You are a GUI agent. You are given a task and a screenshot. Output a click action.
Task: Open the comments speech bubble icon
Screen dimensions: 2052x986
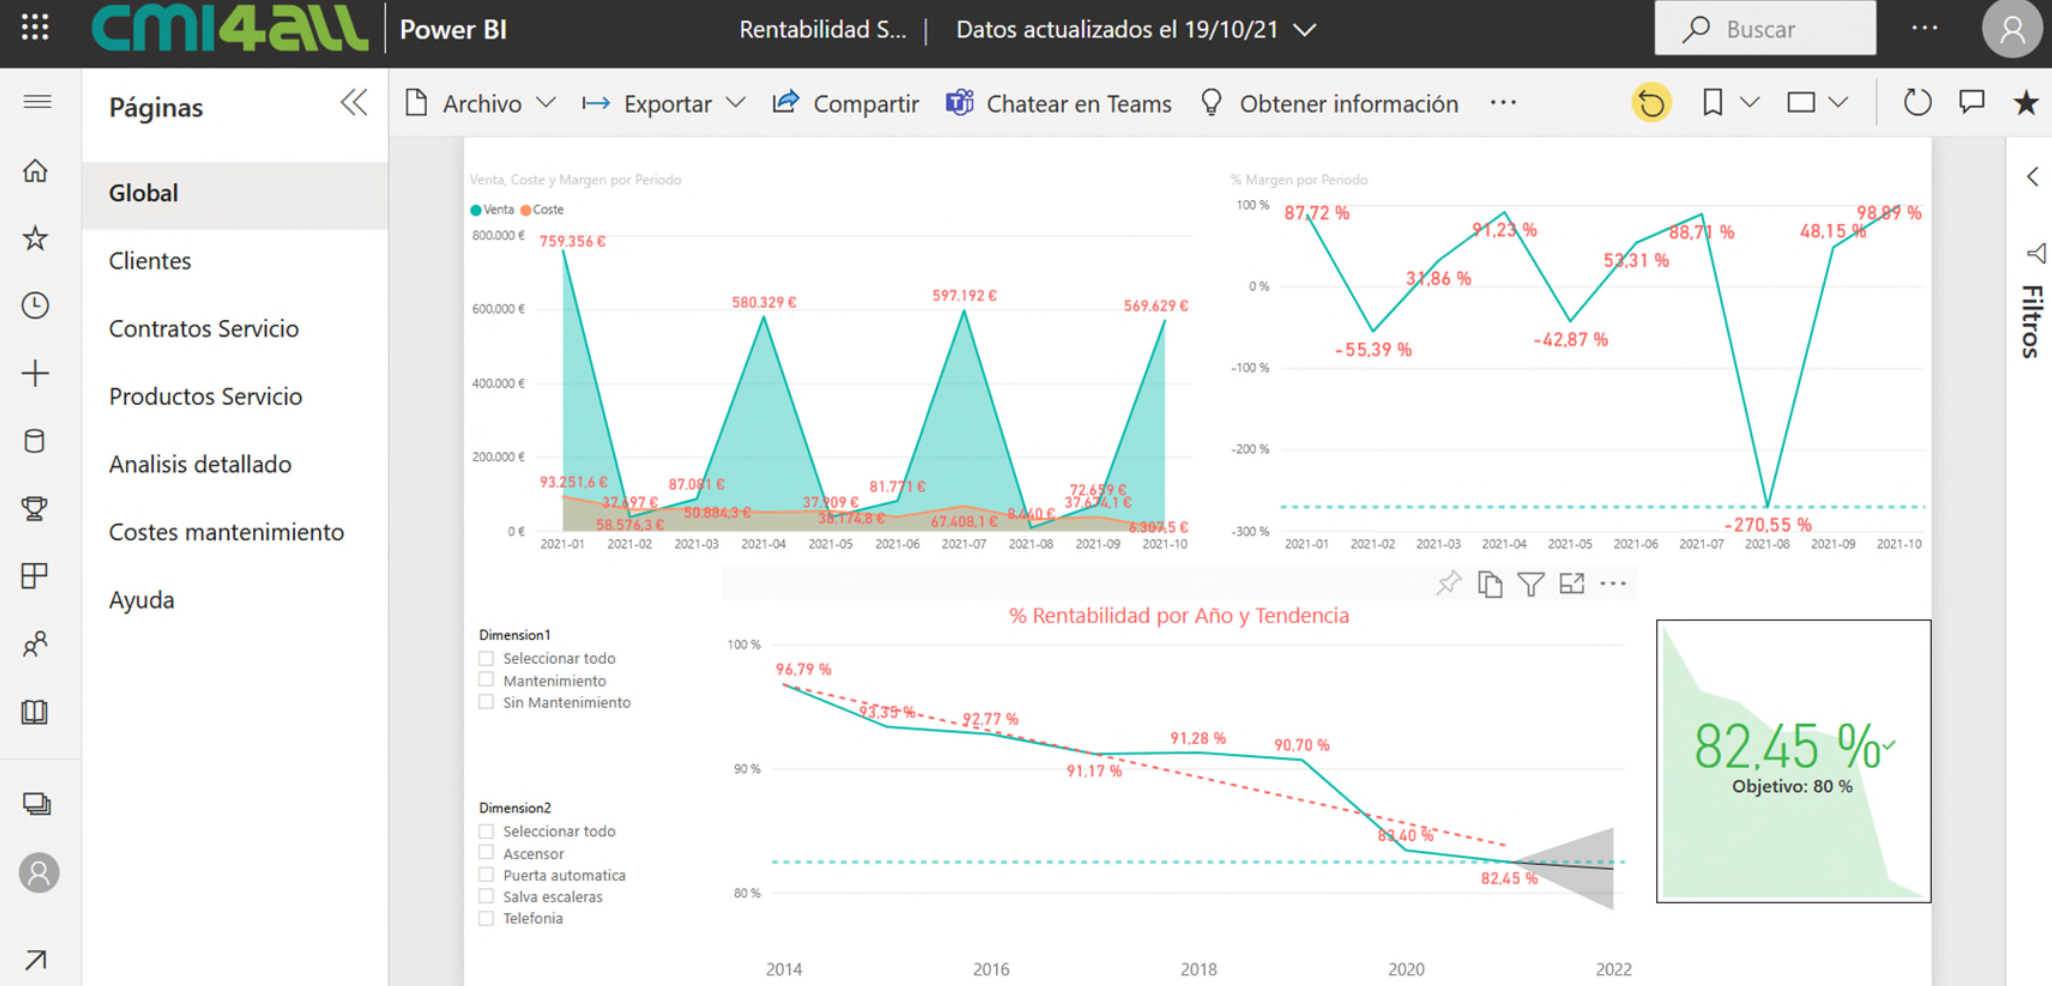(1971, 103)
